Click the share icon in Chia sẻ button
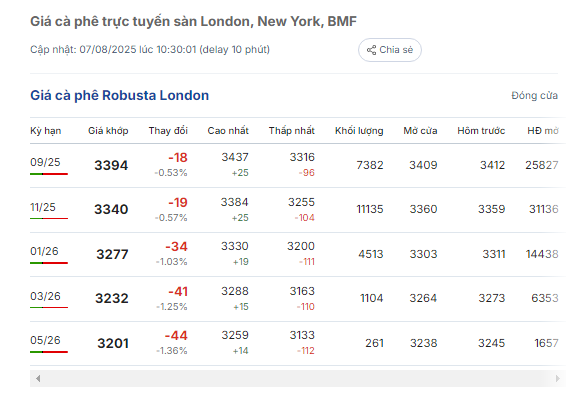The height and width of the screenshot is (404, 587). pyautogui.click(x=371, y=50)
